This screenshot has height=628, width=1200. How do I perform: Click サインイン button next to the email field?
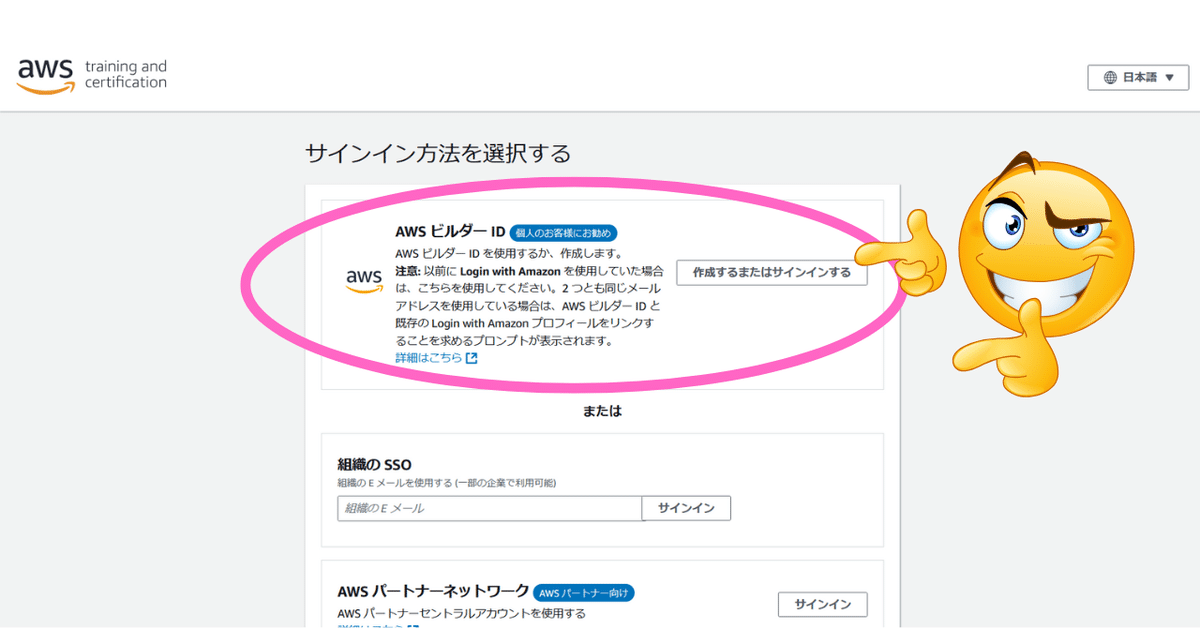pos(686,508)
